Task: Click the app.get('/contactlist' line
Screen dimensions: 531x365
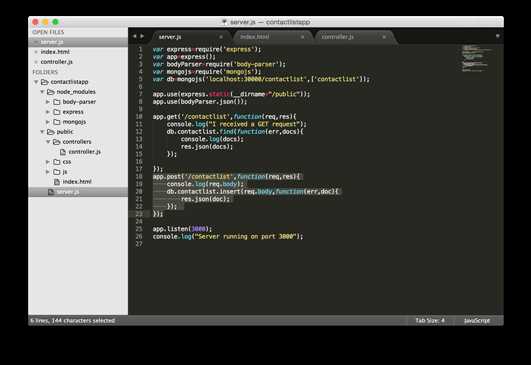Action: tap(225, 116)
